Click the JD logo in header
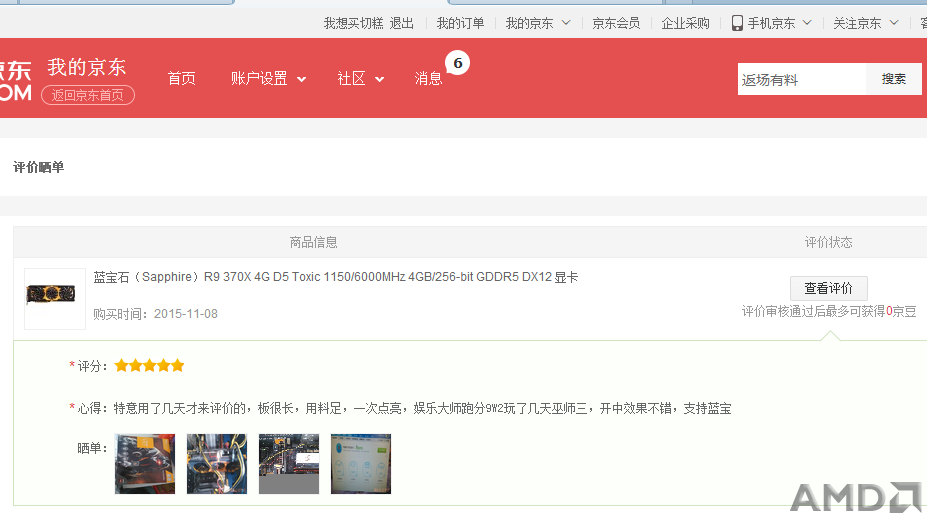The image size is (927, 518). (x=16, y=81)
